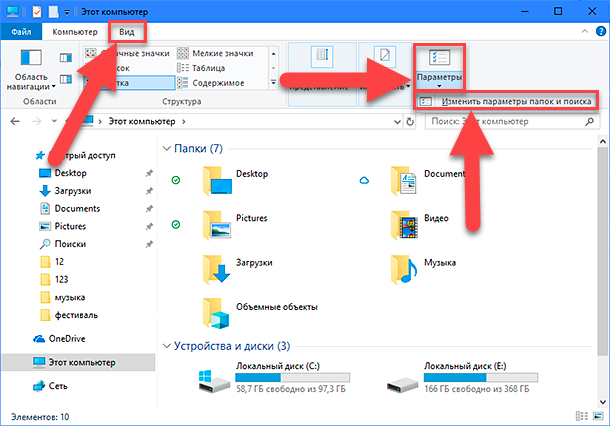Collapse the Папки (7) group
The width and height of the screenshot is (610, 426).
(167, 149)
